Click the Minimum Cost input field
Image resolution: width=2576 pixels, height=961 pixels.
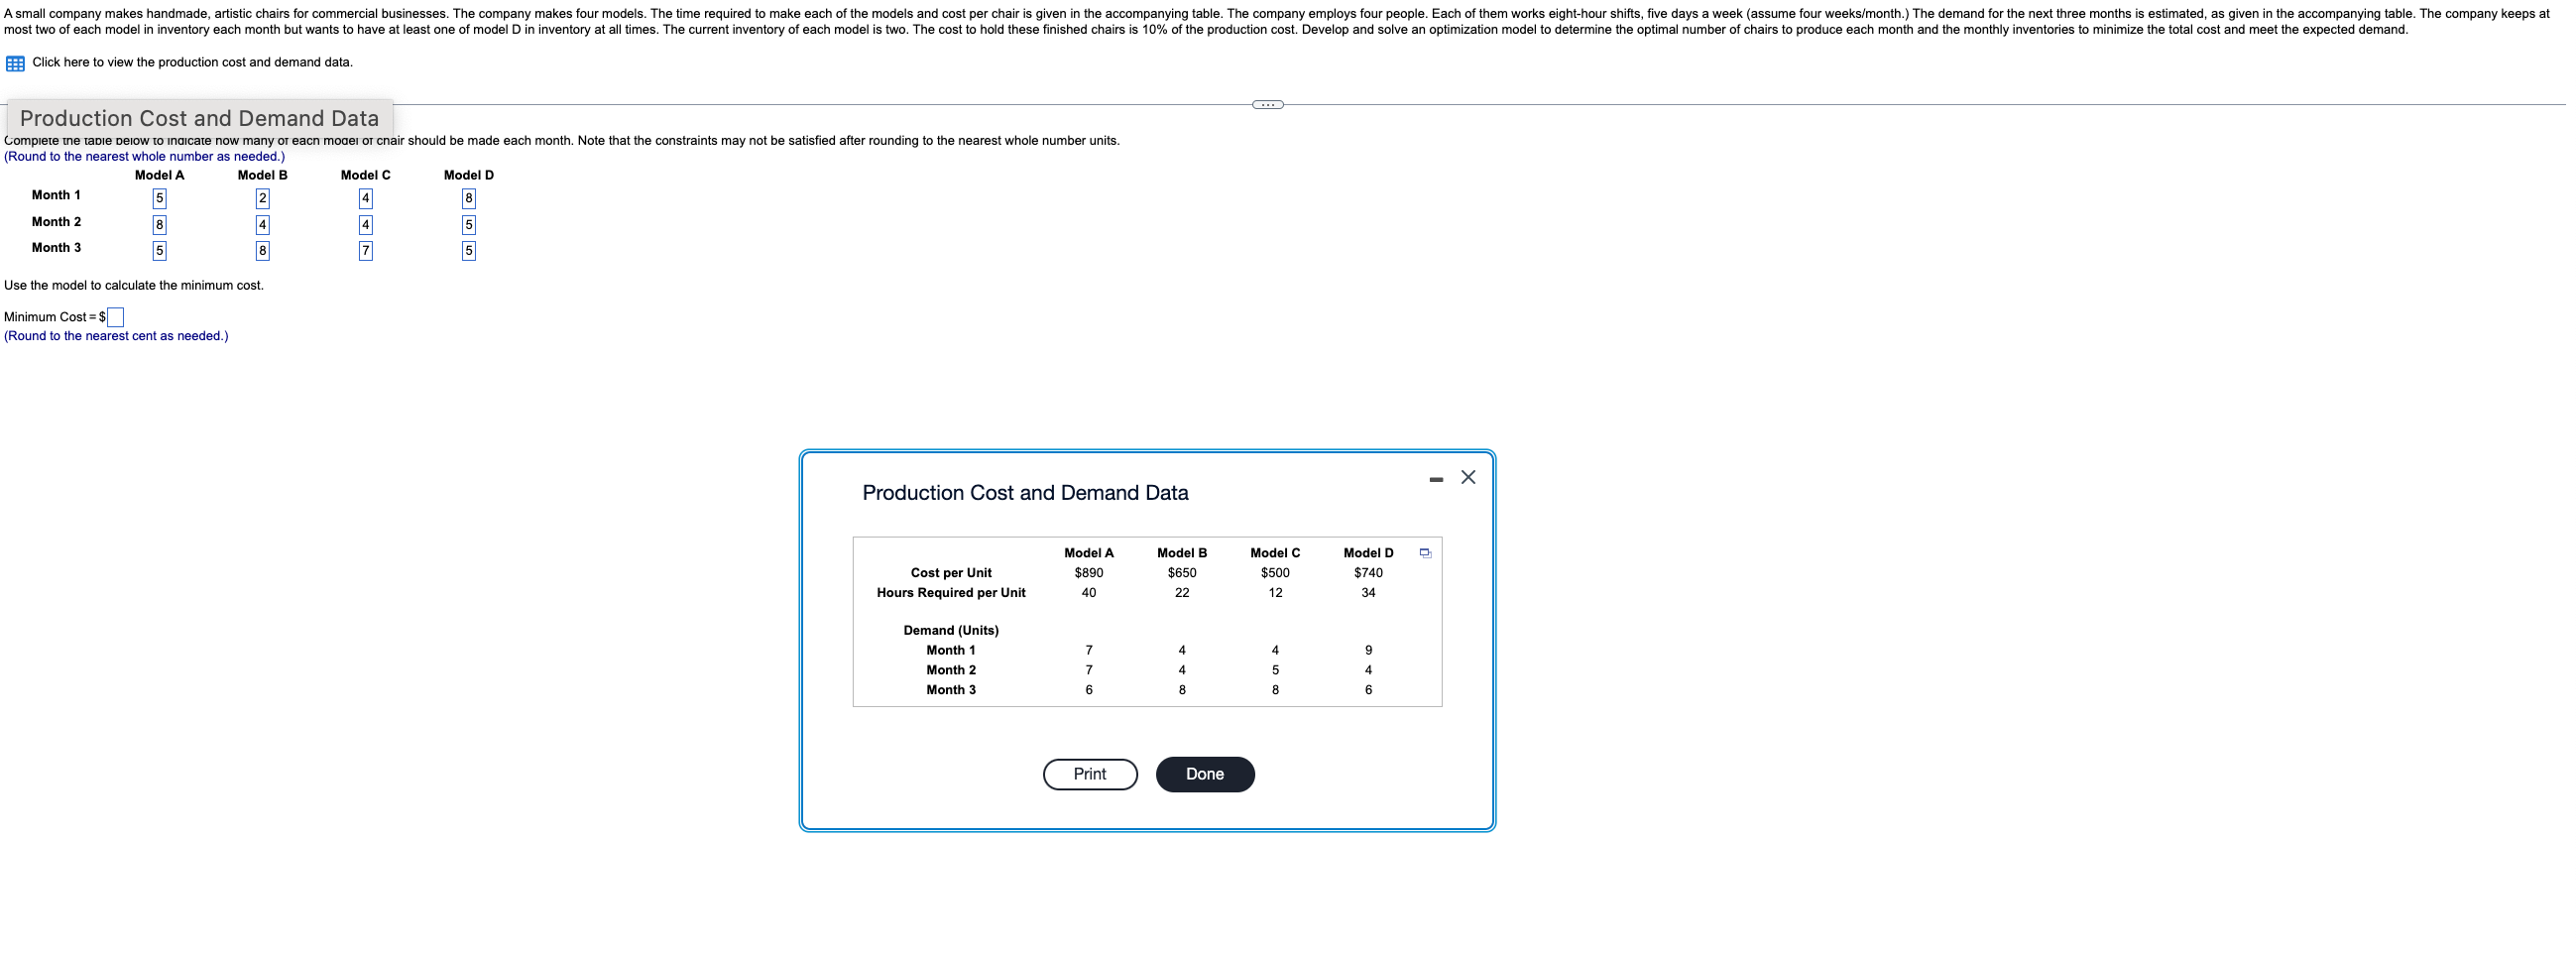(x=114, y=317)
